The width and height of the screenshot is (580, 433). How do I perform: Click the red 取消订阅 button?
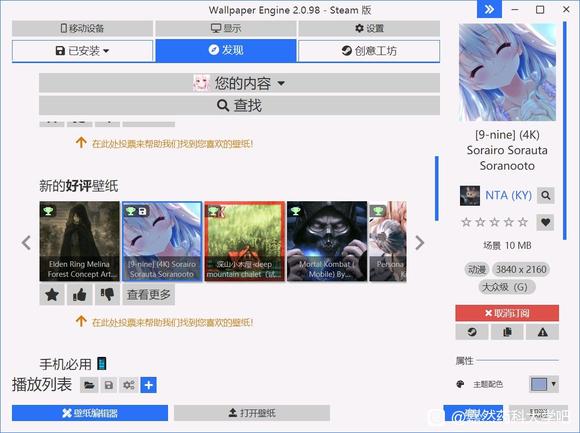tap(507, 313)
